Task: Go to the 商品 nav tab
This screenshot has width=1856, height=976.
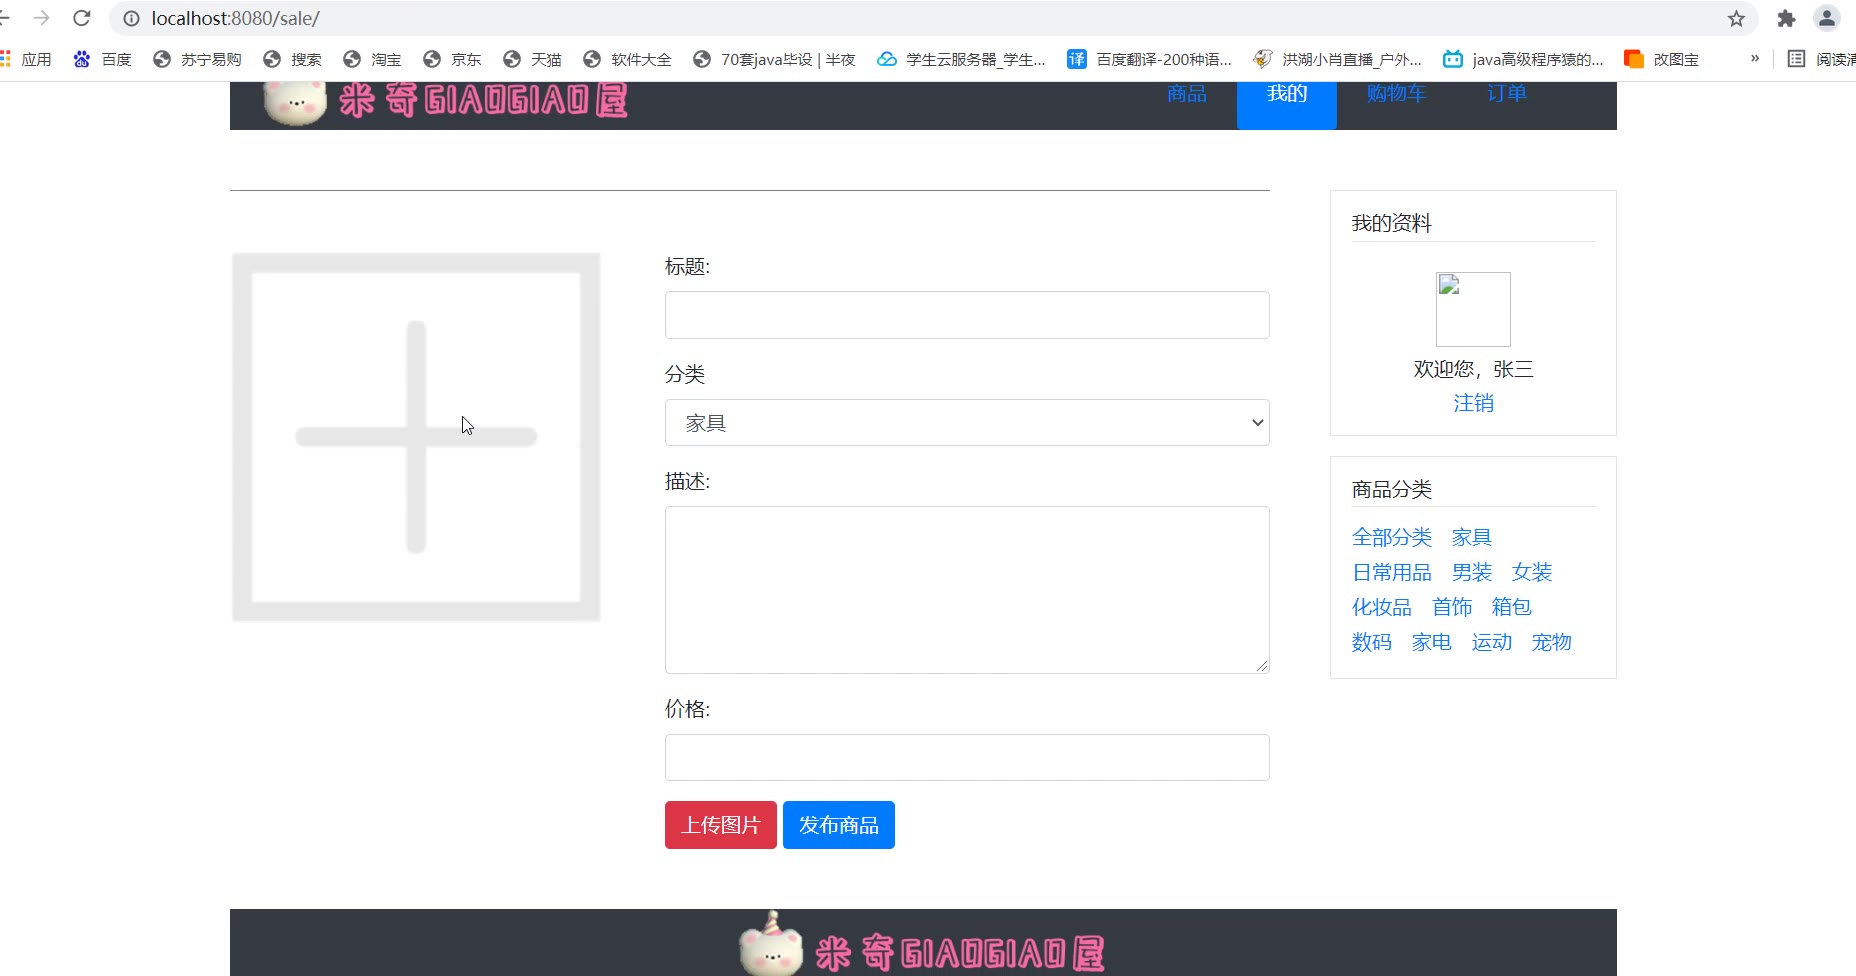Action: click(x=1187, y=94)
